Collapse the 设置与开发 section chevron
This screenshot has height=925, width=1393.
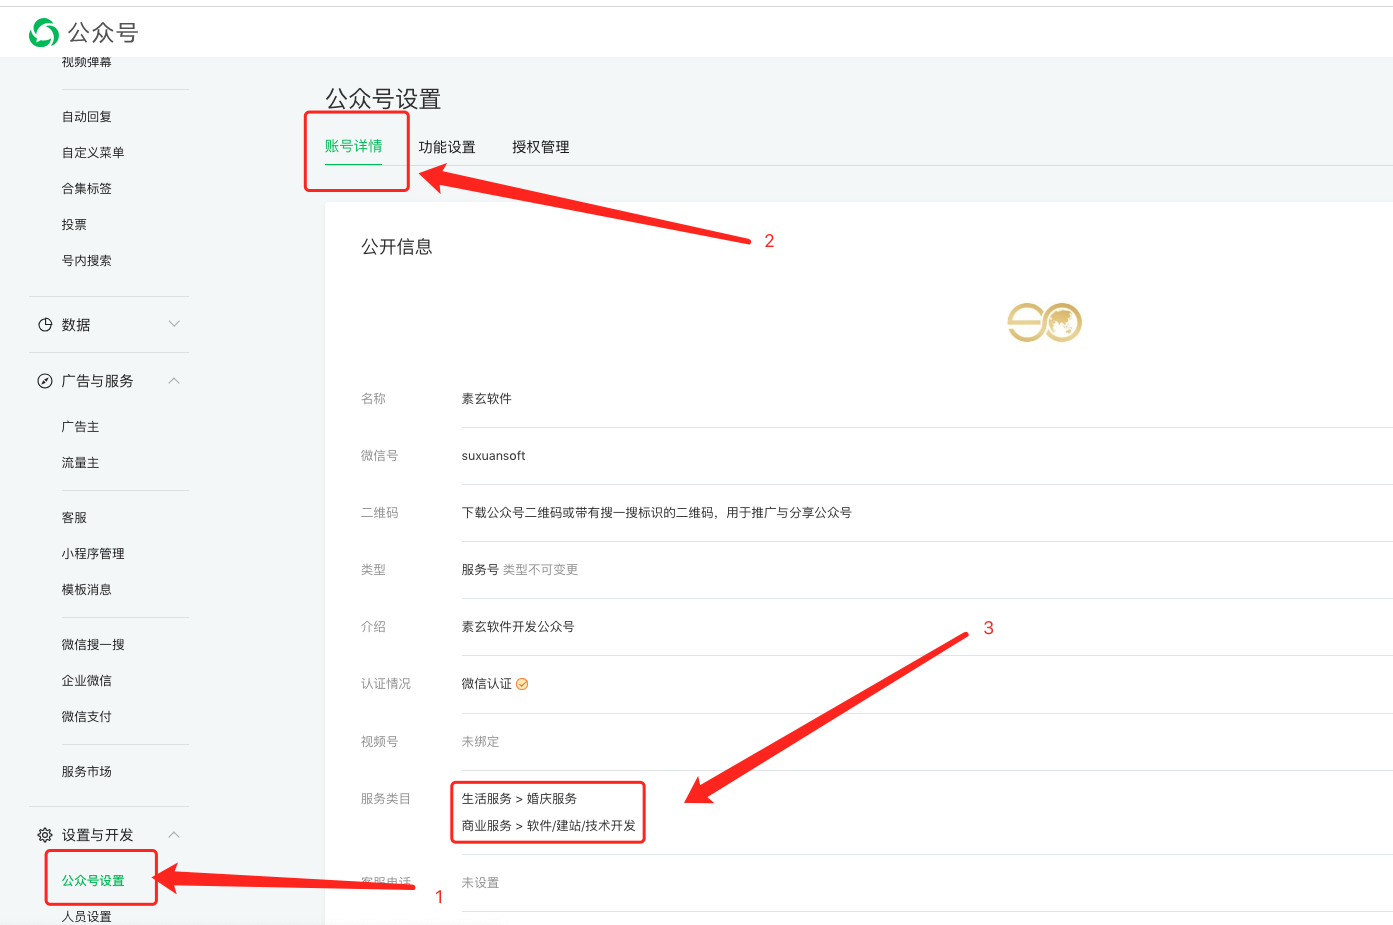(x=174, y=835)
